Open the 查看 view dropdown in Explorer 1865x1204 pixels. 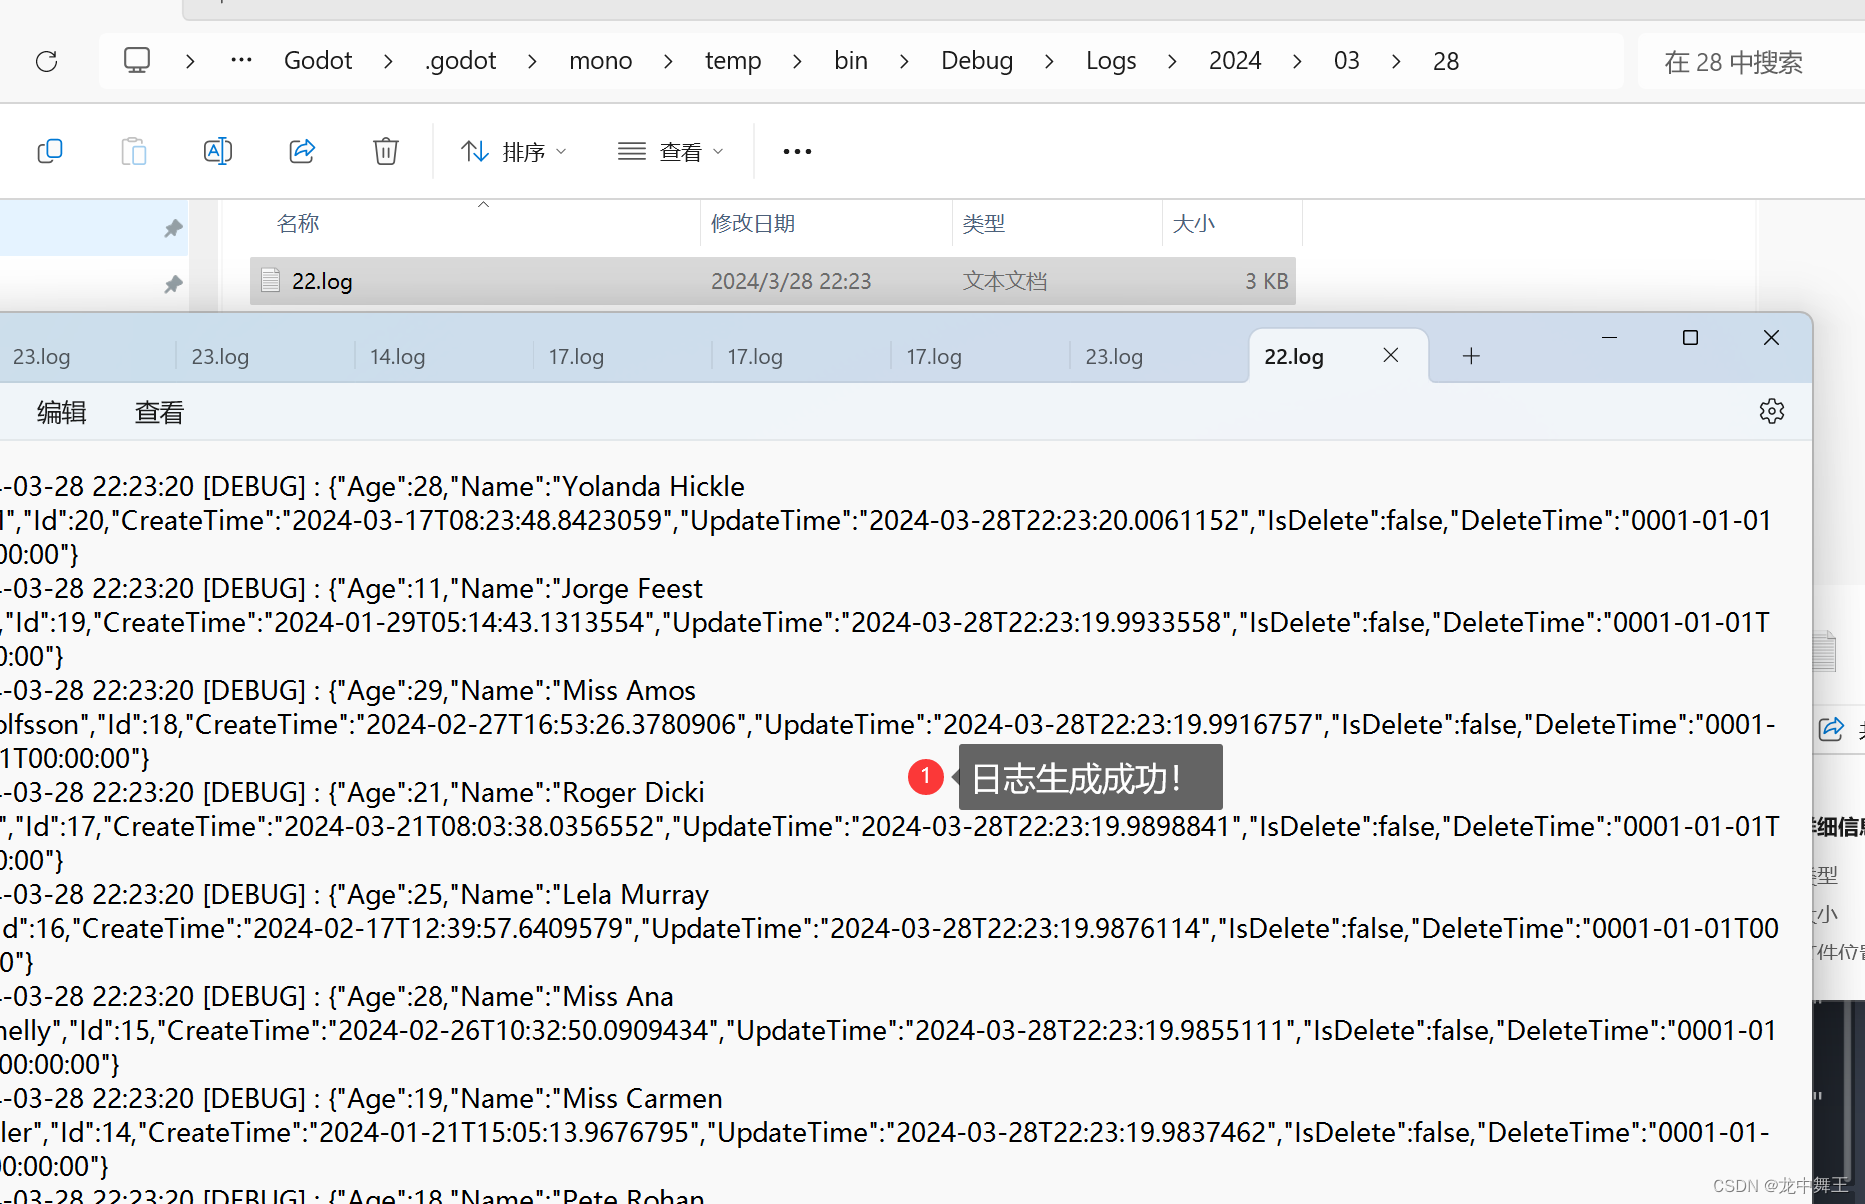[x=671, y=151]
